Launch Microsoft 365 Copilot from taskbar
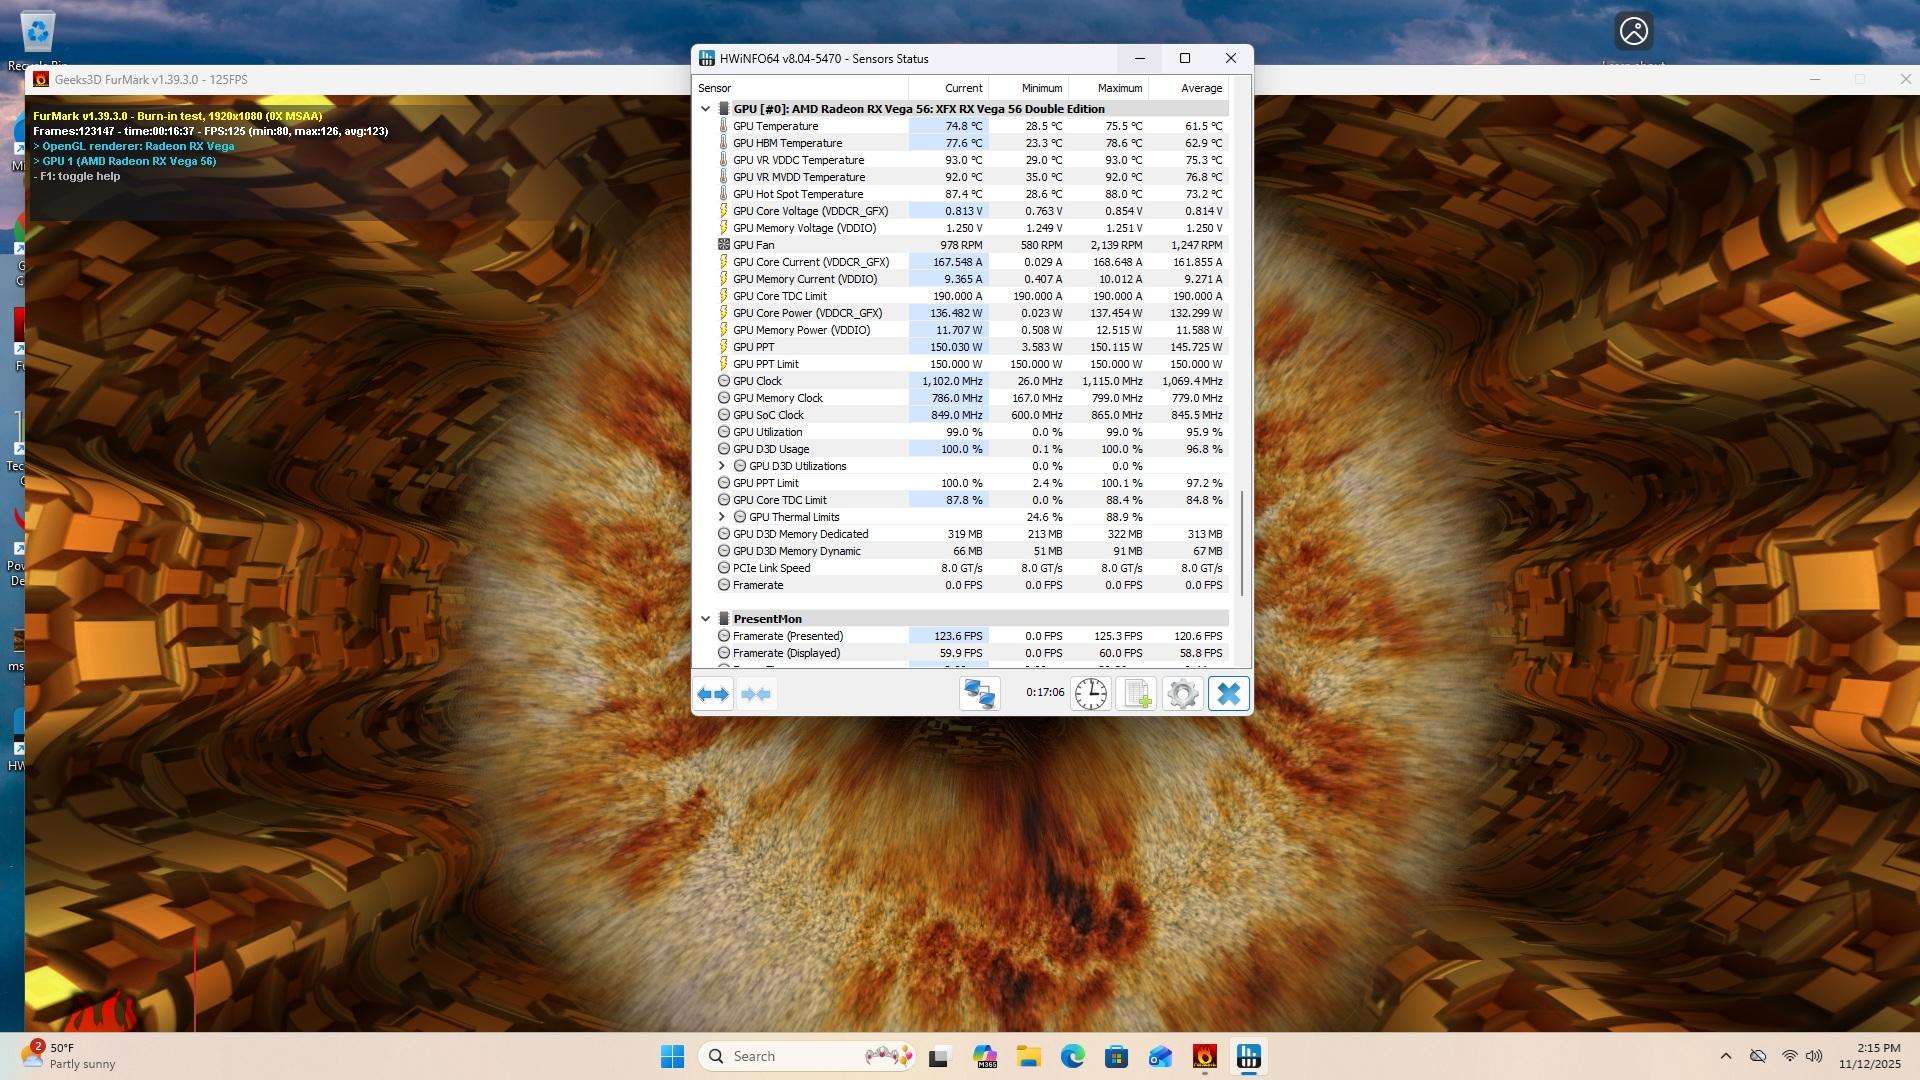This screenshot has width=1920, height=1080. tap(985, 1056)
